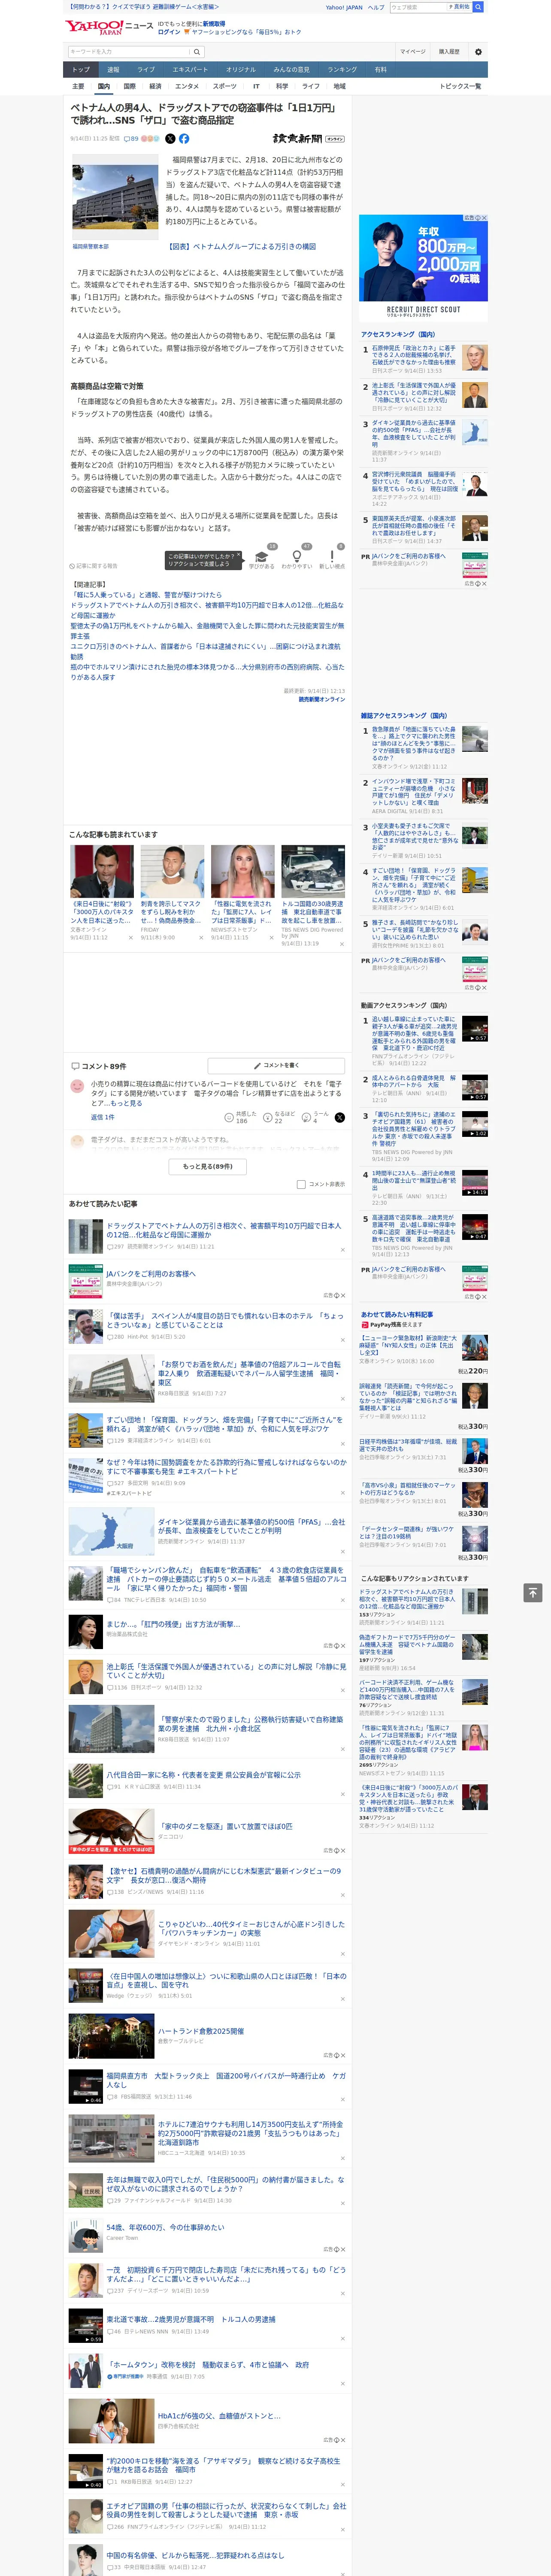Check the コメント非表示 checkbox
551x2576 pixels.
point(301,1184)
